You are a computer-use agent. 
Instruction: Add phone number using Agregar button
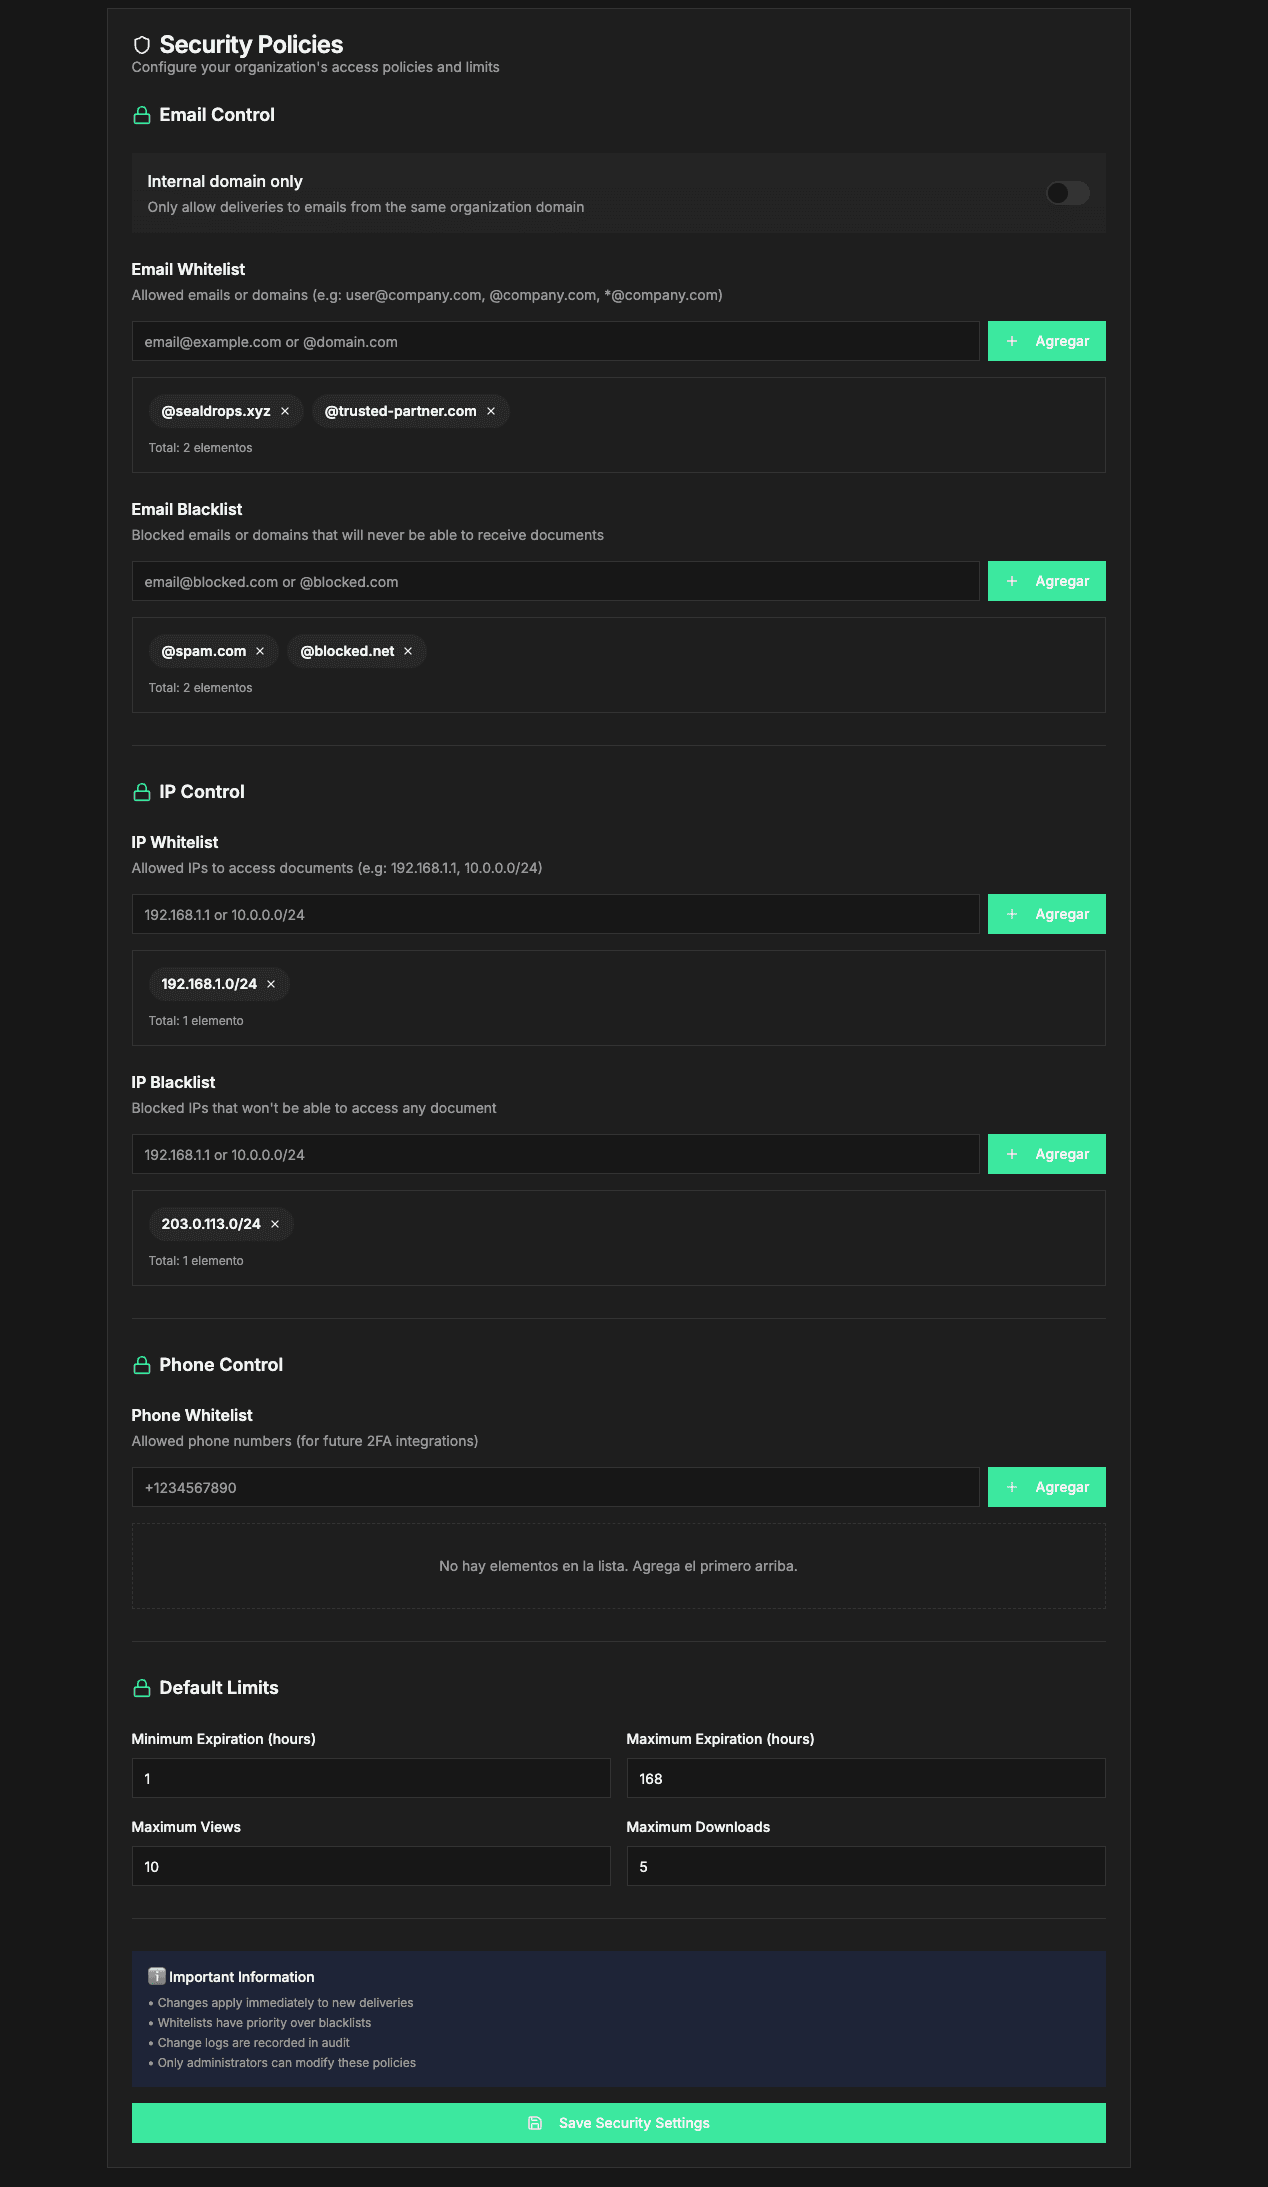(1046, 1487)
